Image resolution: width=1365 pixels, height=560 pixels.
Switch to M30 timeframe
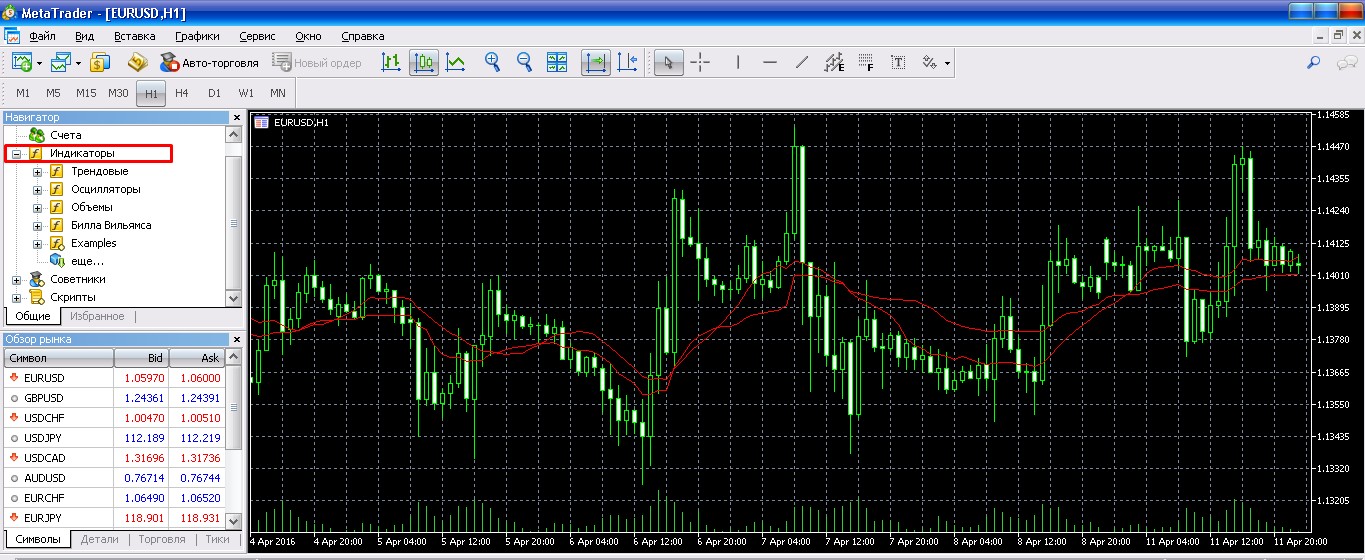[x=118, y=93]
